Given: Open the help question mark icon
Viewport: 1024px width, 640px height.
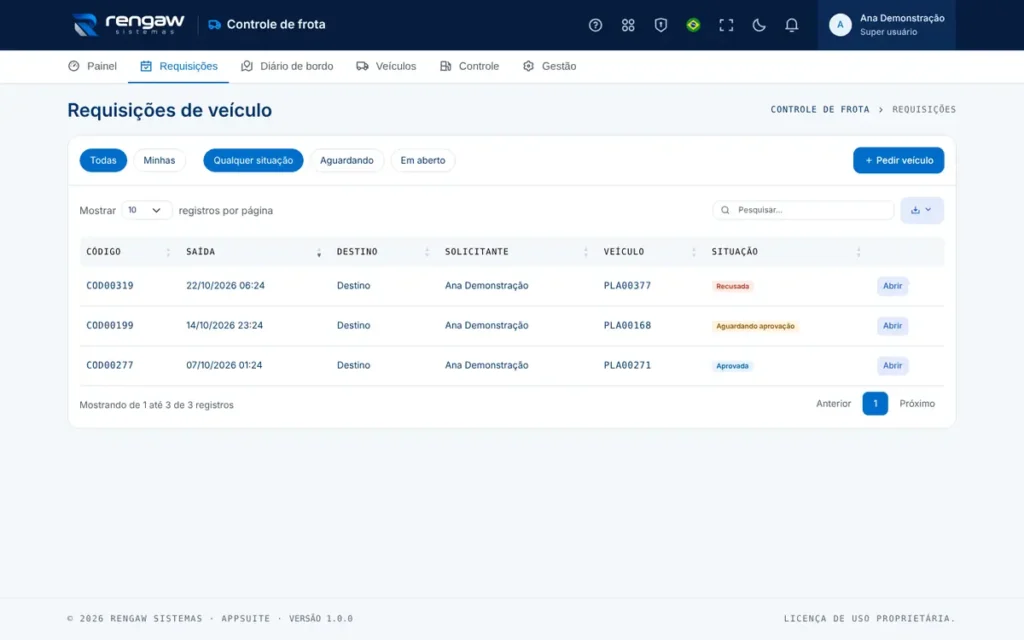Looking at the screenshot, I should [x=595, y=25].
